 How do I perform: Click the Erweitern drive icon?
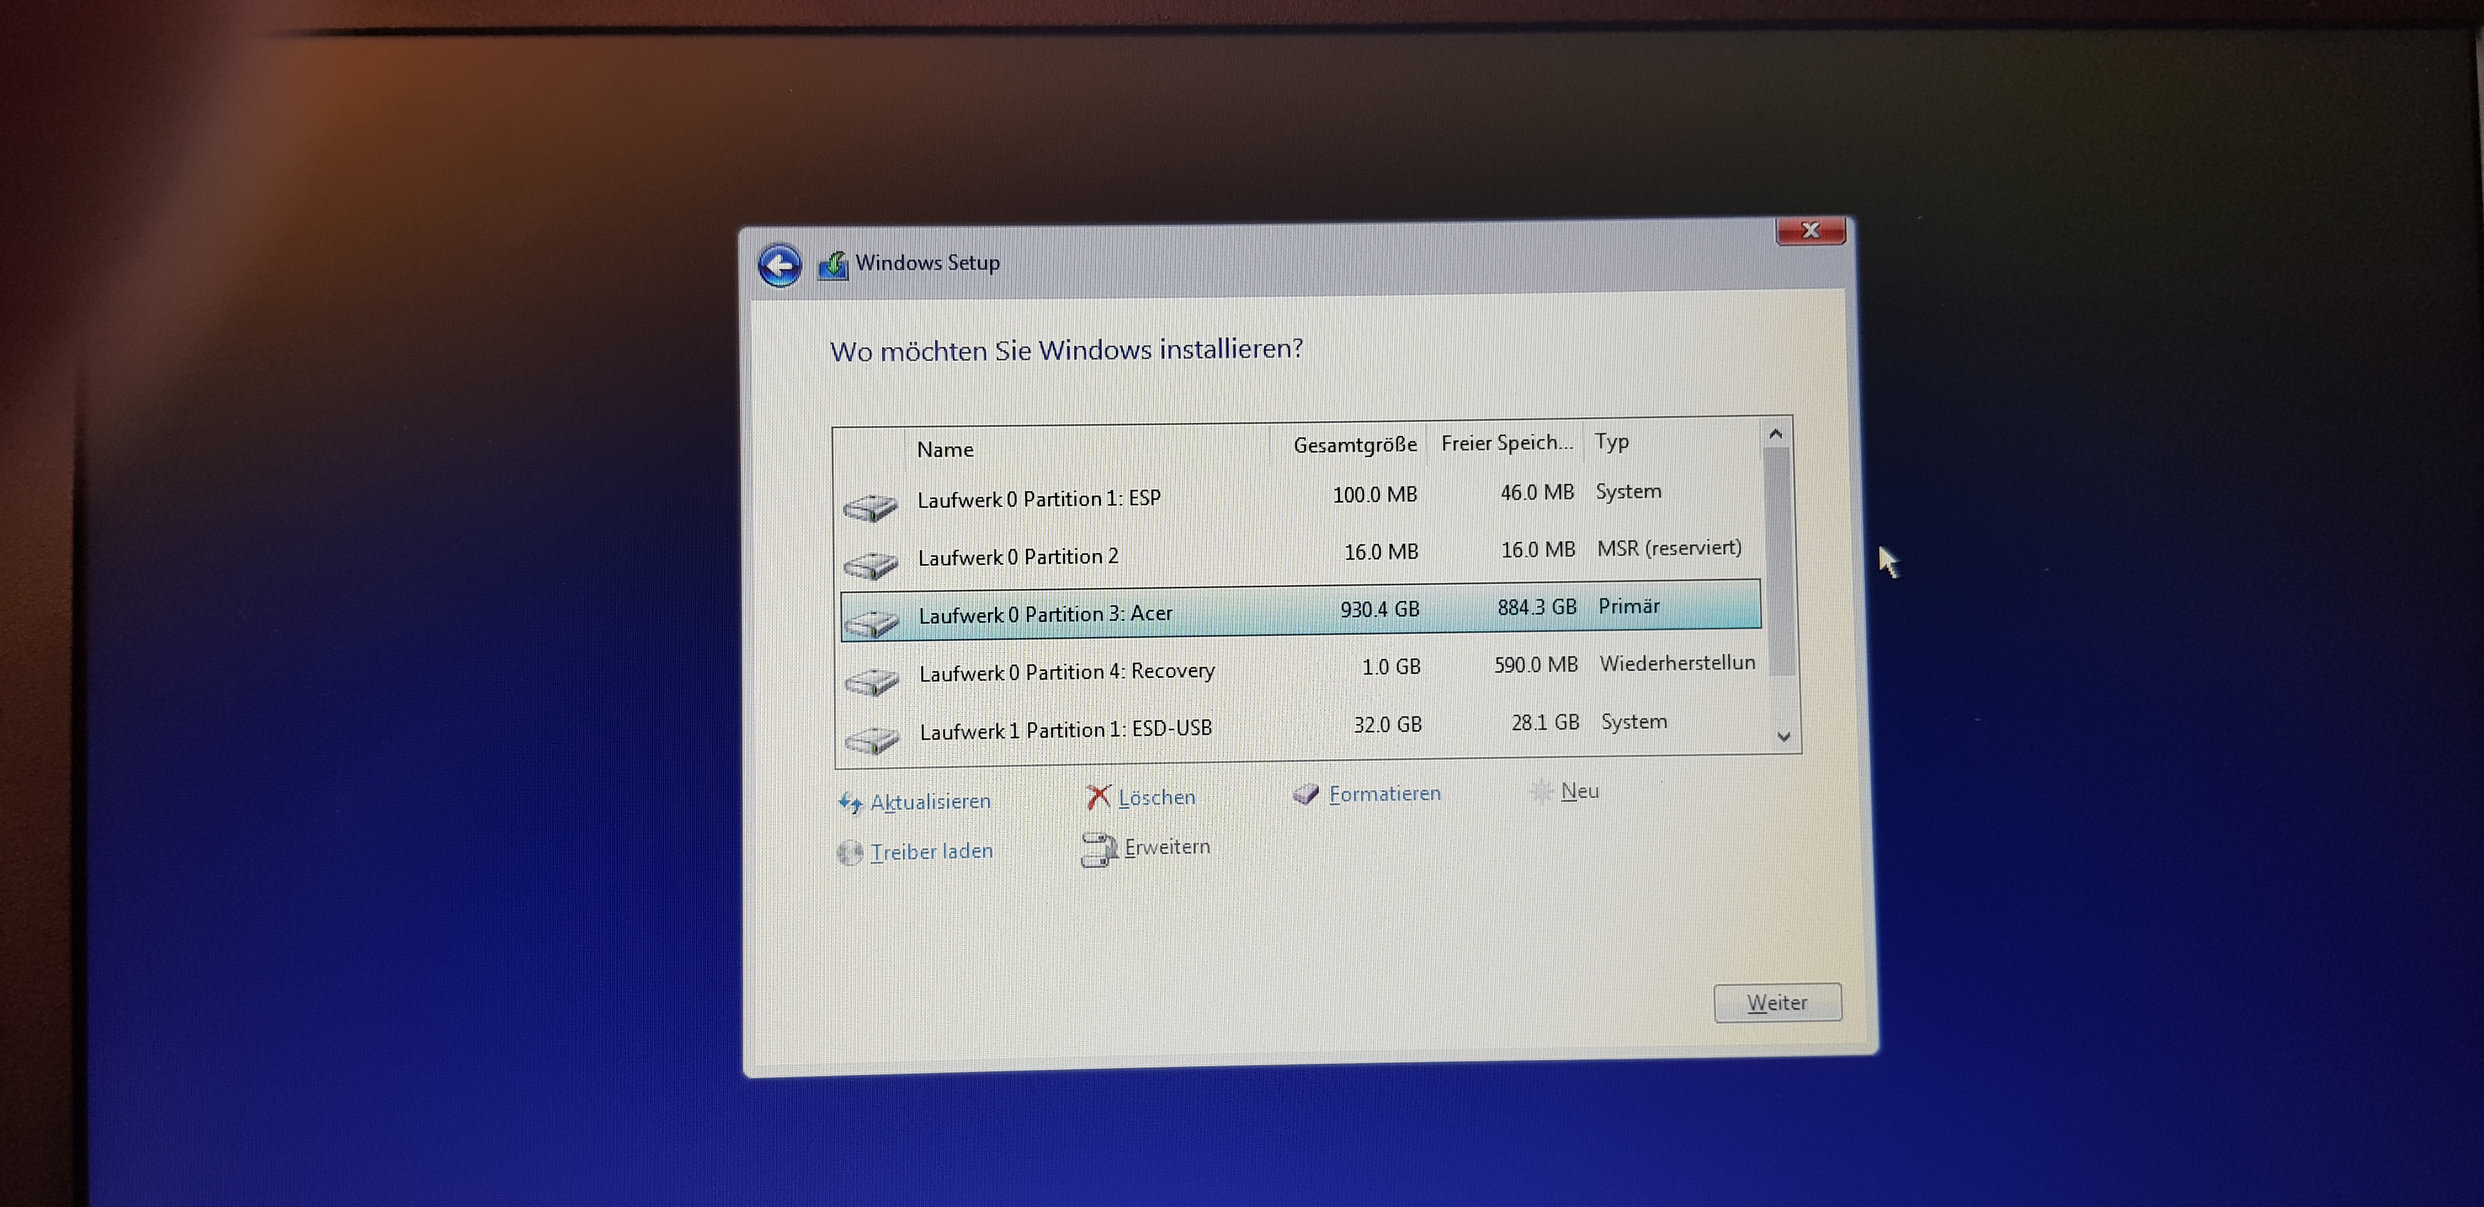click(x=1099, y=850)
